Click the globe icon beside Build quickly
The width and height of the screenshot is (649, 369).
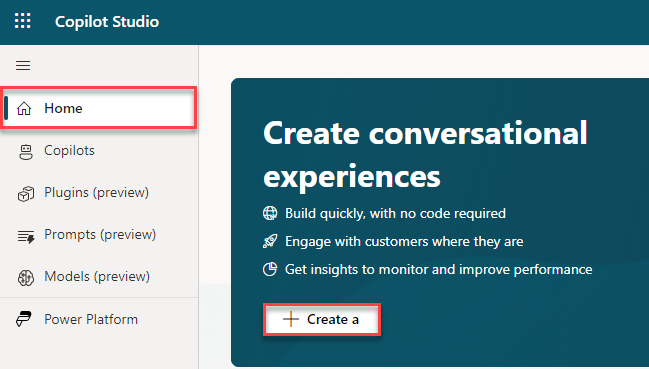[x=270, y=213]
